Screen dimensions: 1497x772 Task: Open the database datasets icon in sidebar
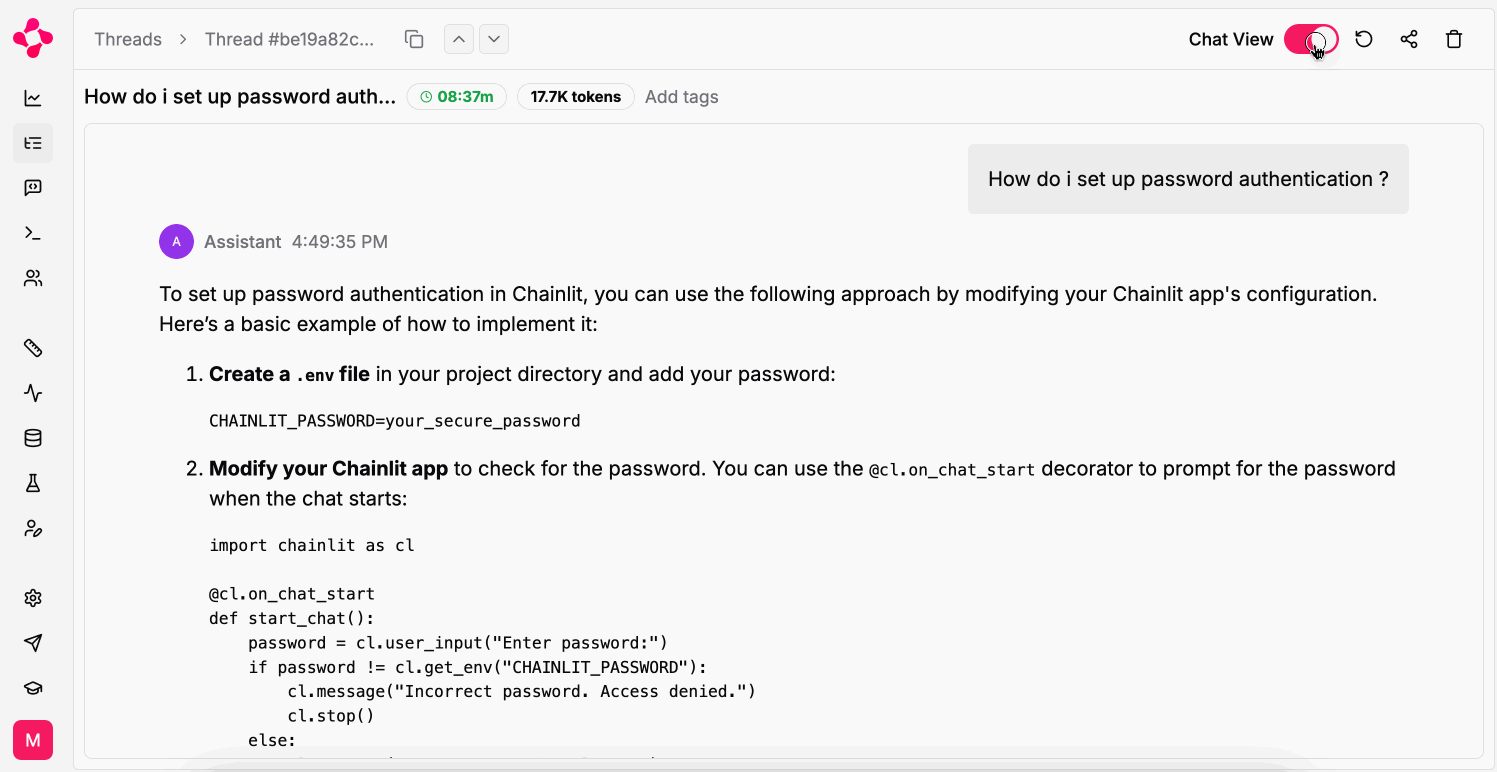[x=33, y=438]
